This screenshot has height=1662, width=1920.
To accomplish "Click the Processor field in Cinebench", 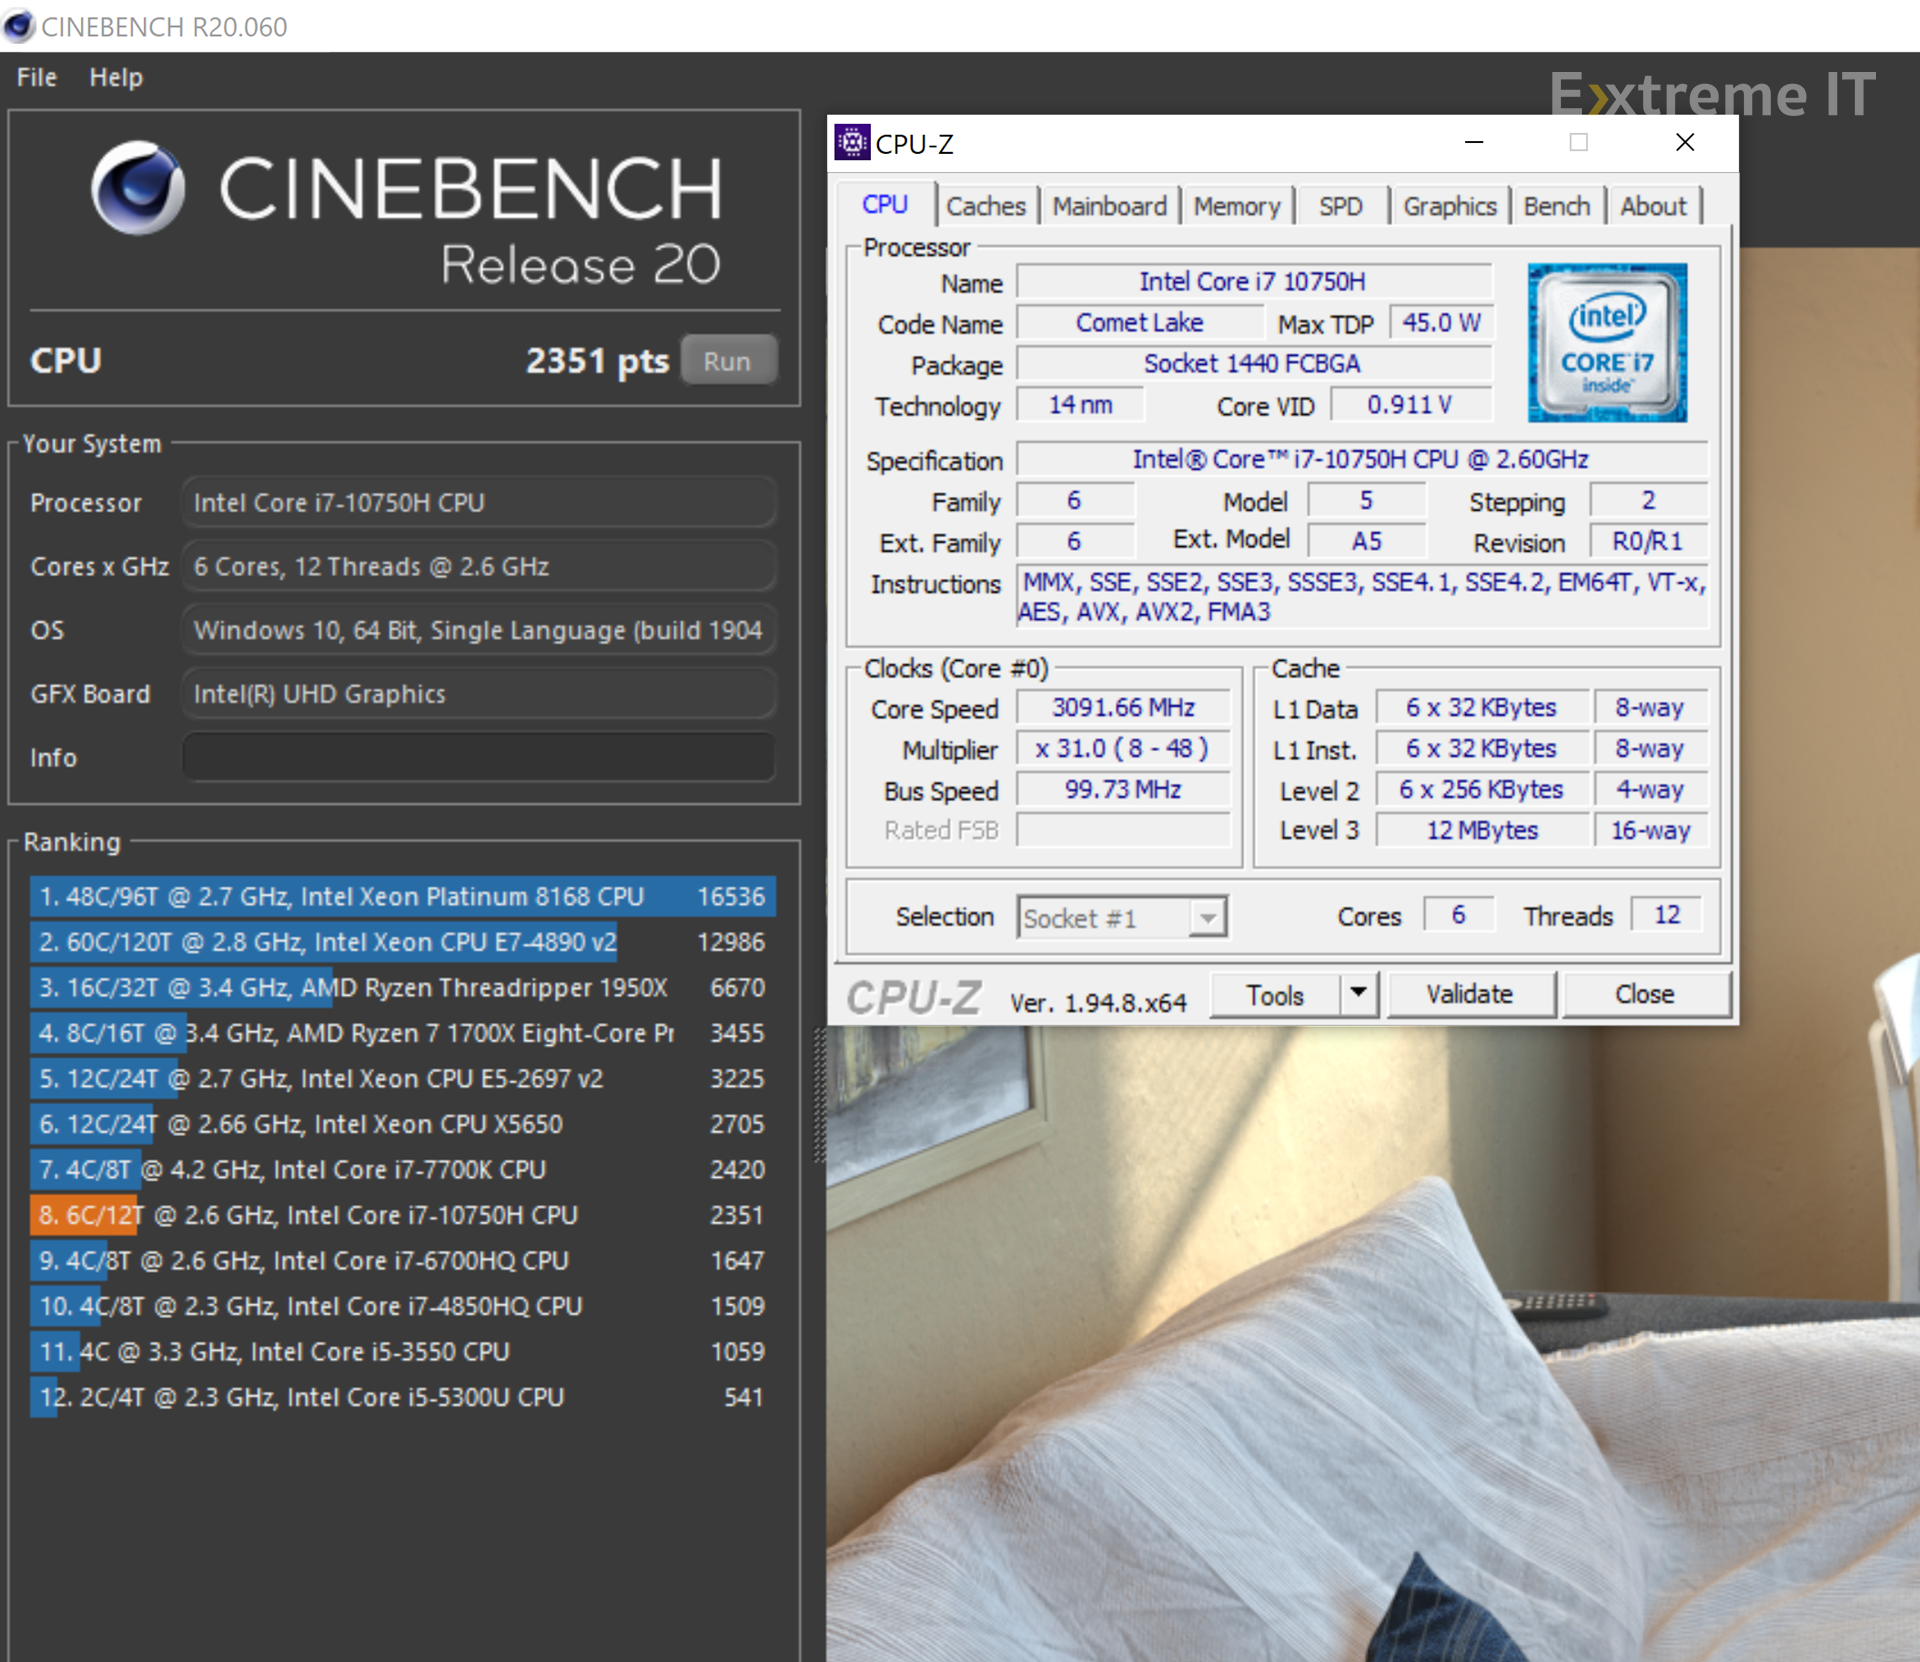I will [479, 503].
